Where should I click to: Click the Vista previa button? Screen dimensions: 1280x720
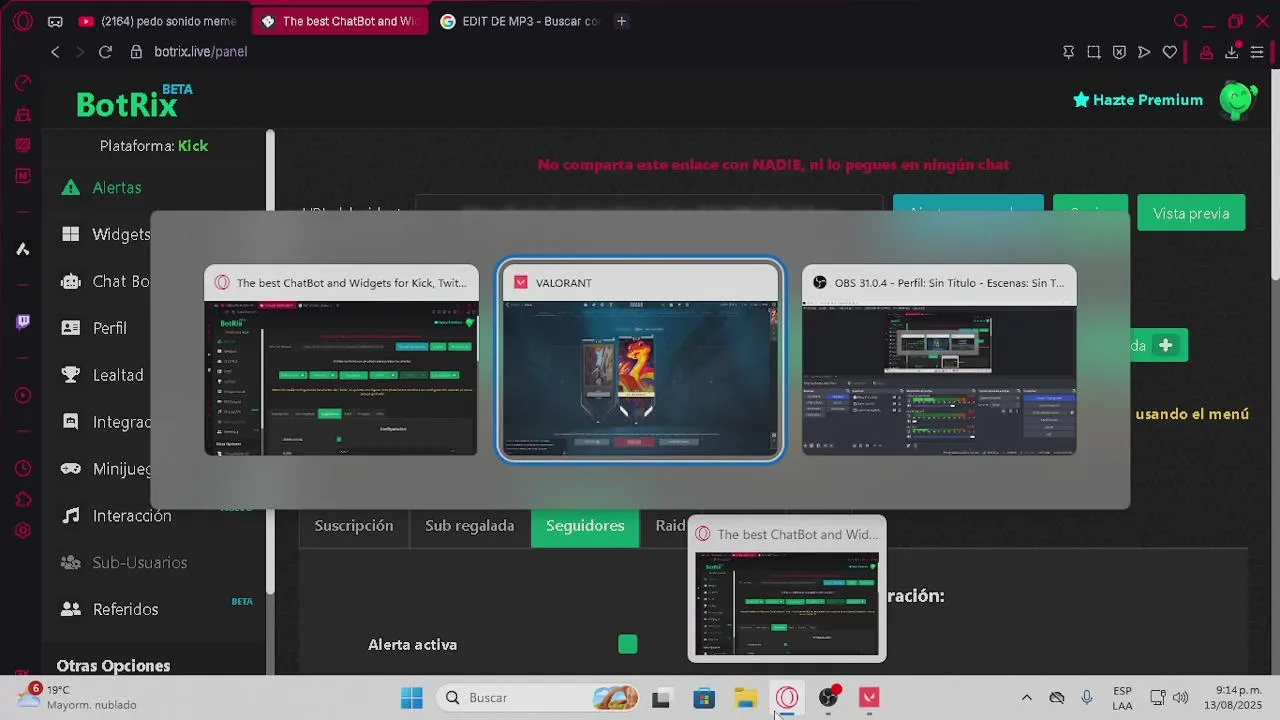(1191, 213)
